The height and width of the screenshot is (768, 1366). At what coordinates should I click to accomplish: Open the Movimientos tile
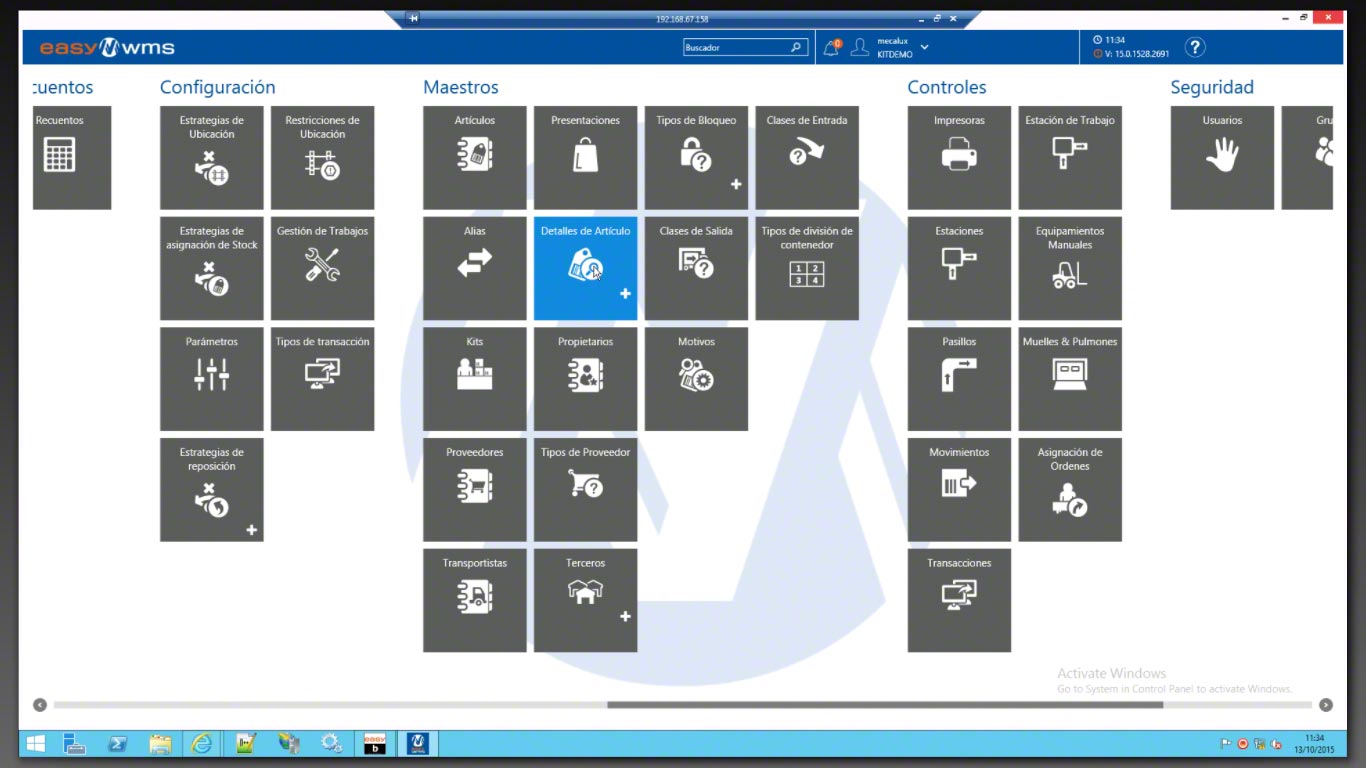click(959, 490)
